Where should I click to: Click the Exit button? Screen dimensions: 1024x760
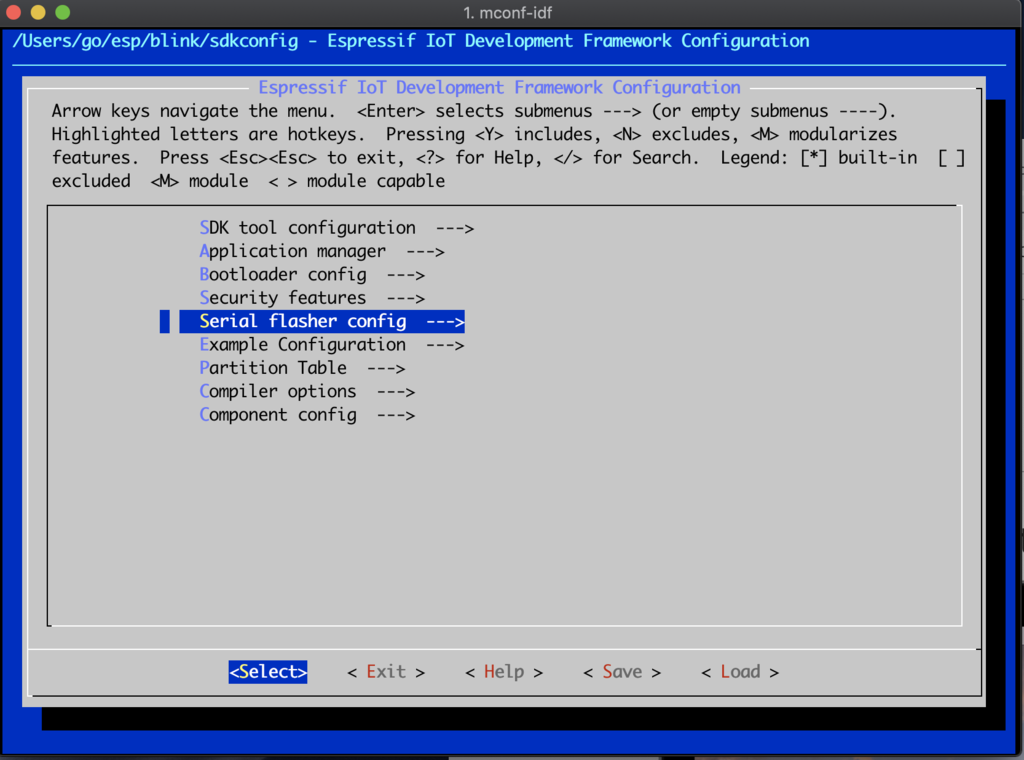coord(386,672)
